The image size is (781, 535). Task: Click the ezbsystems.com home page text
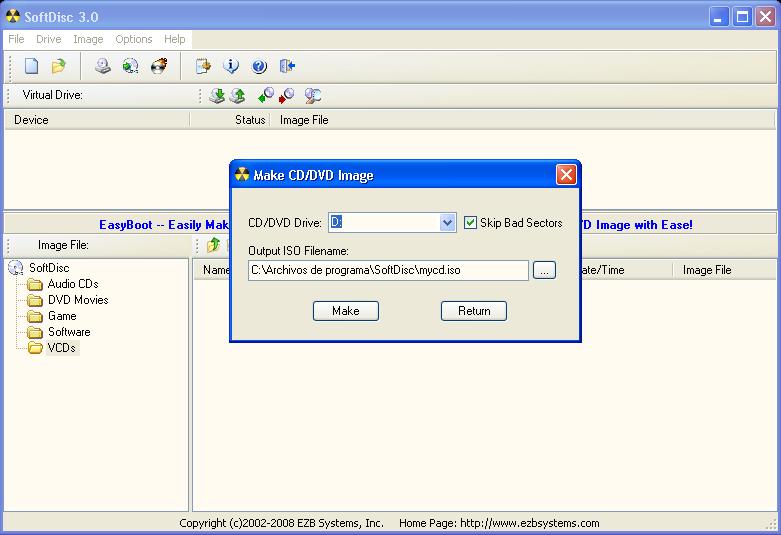pos(499,523)
